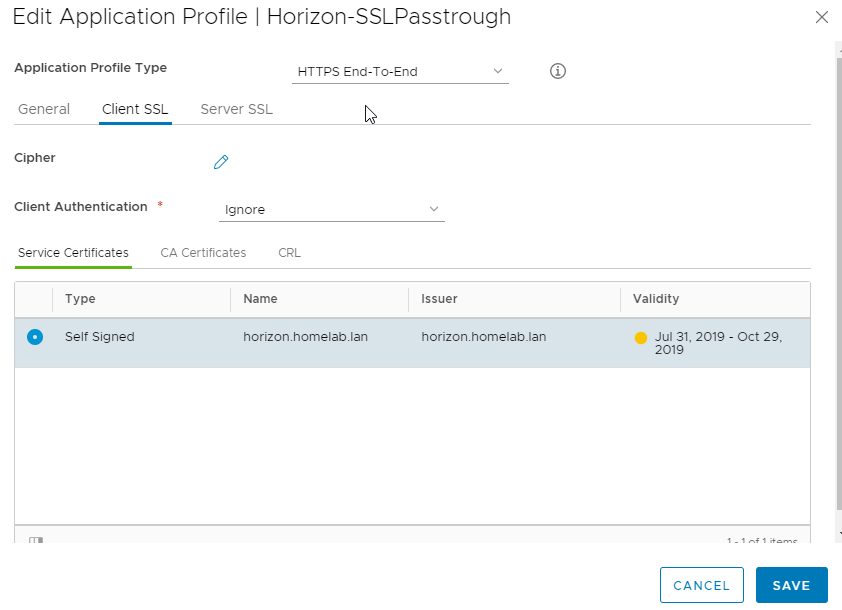
Task: Click 'horizon.homelab.lan' in the Name column
Action: [x=305, y=337]
